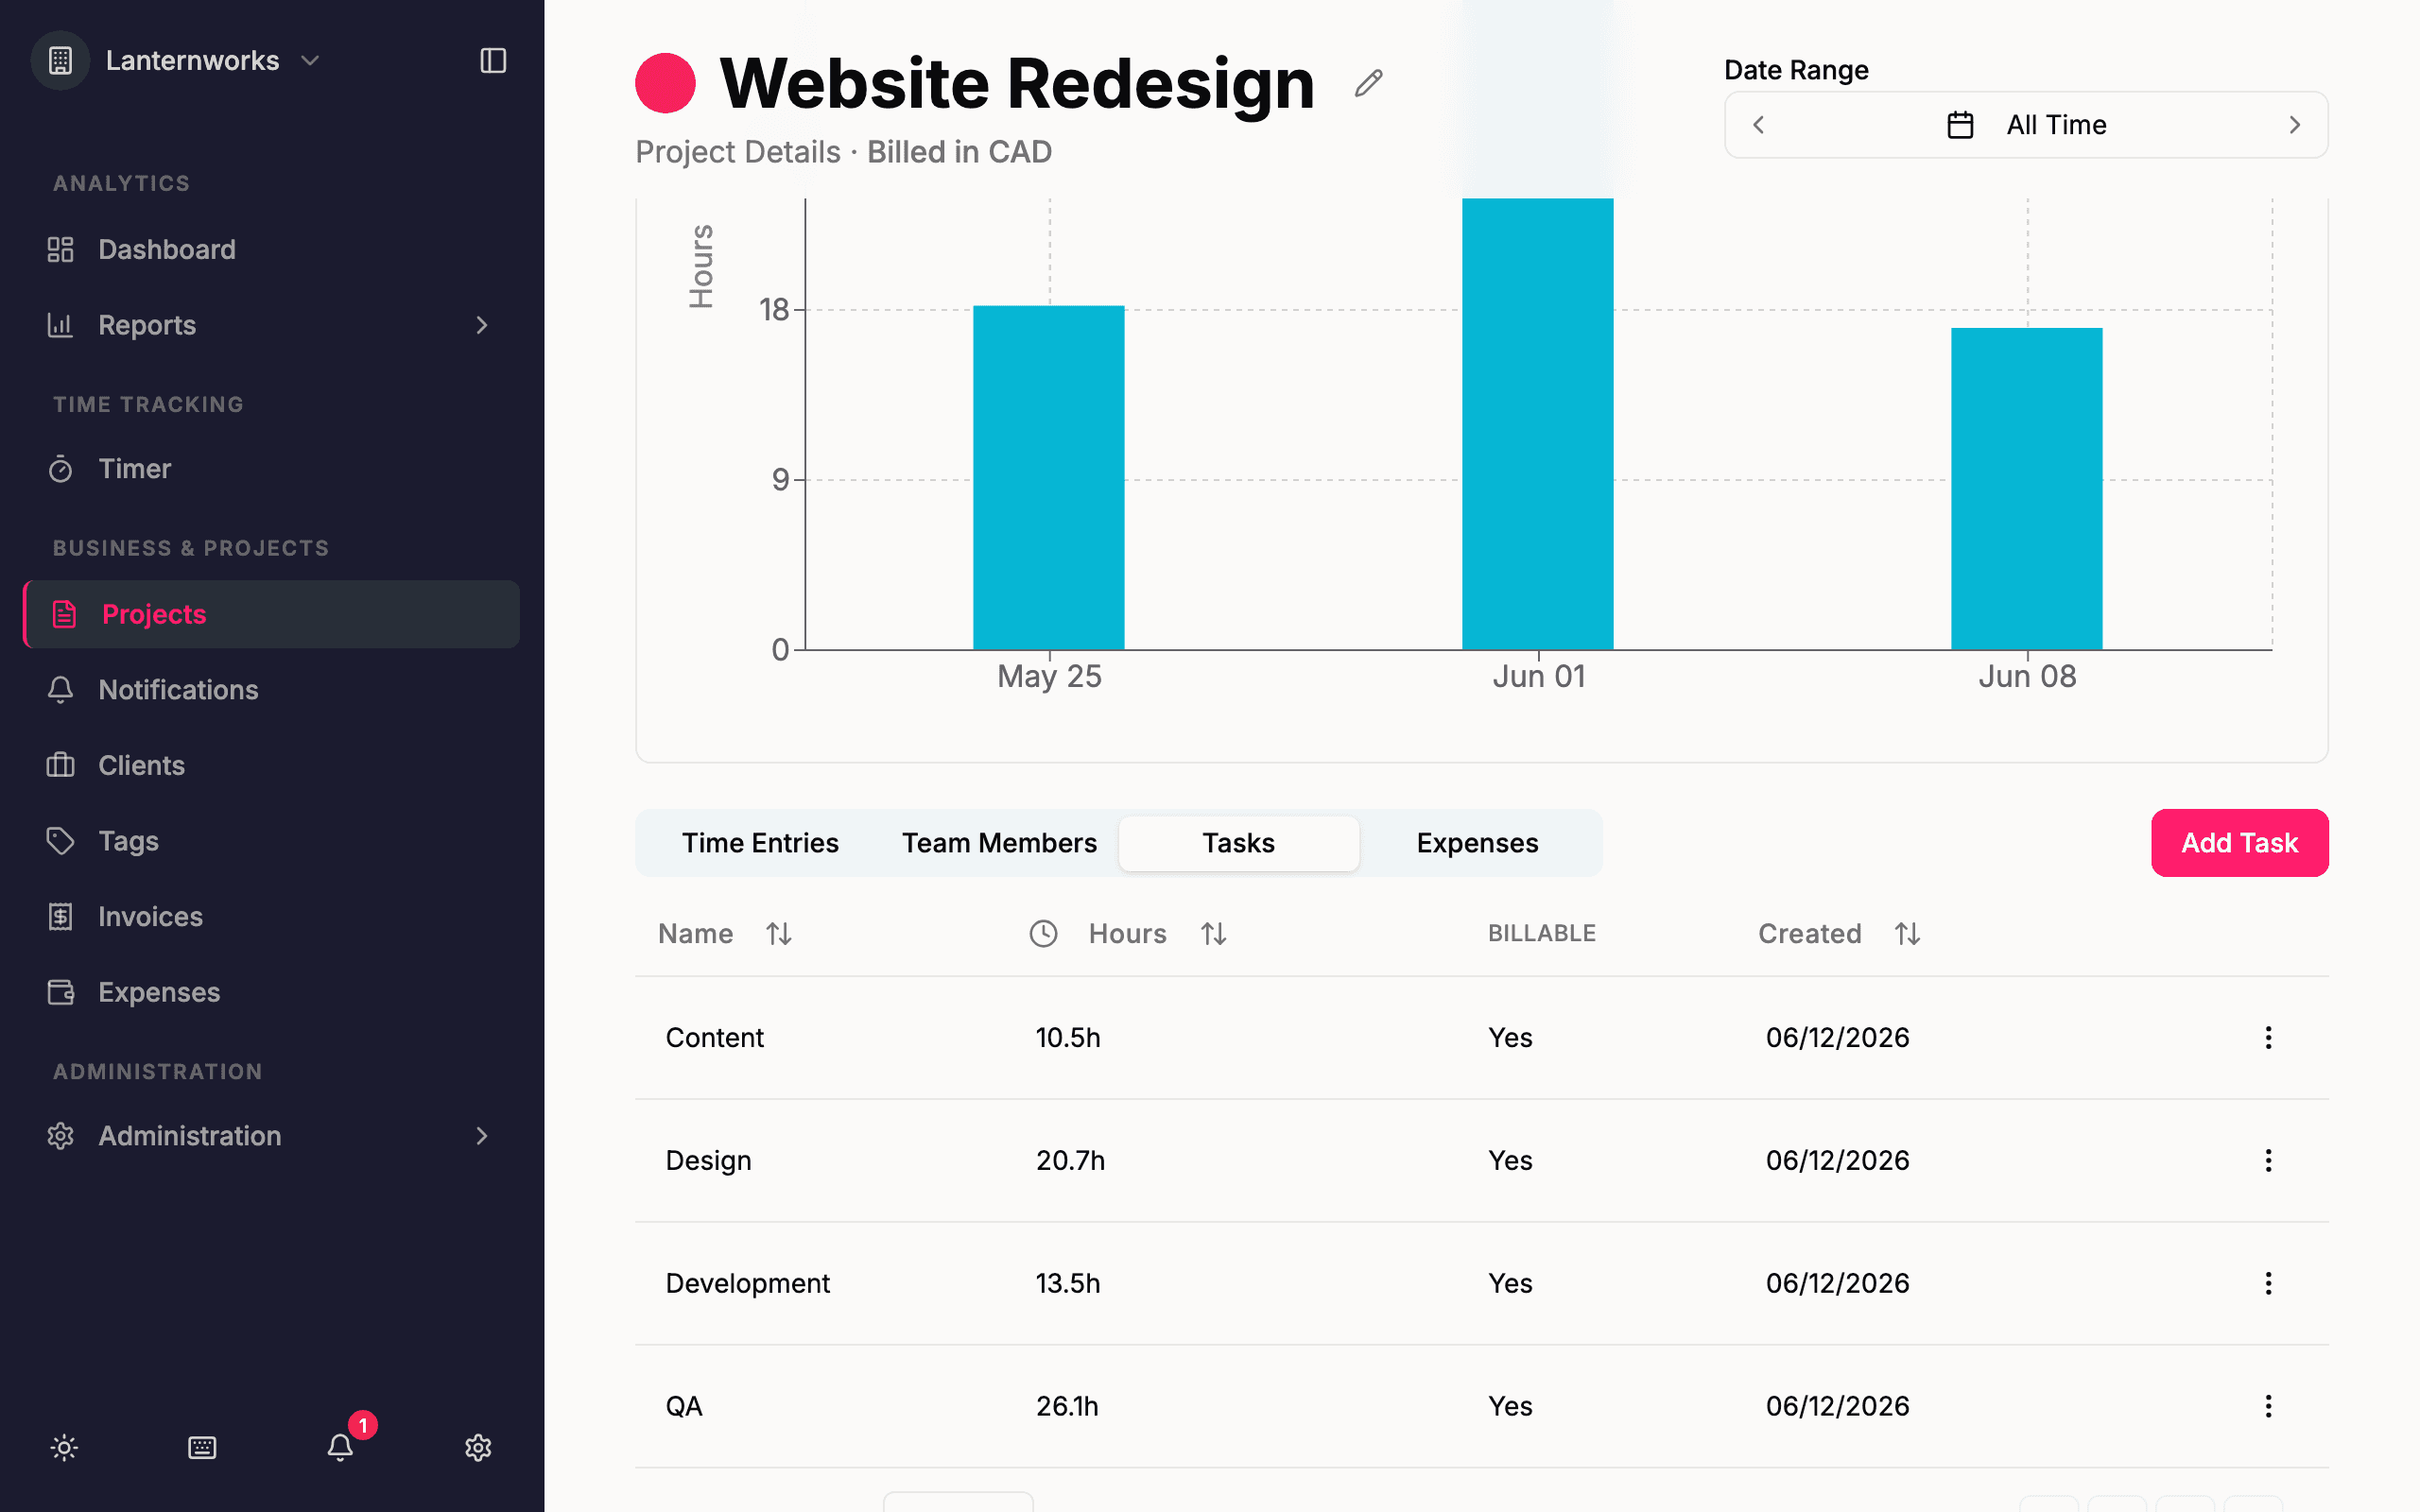
Task: Click the Jun 01 chart bar
Action: point(1538,424)
